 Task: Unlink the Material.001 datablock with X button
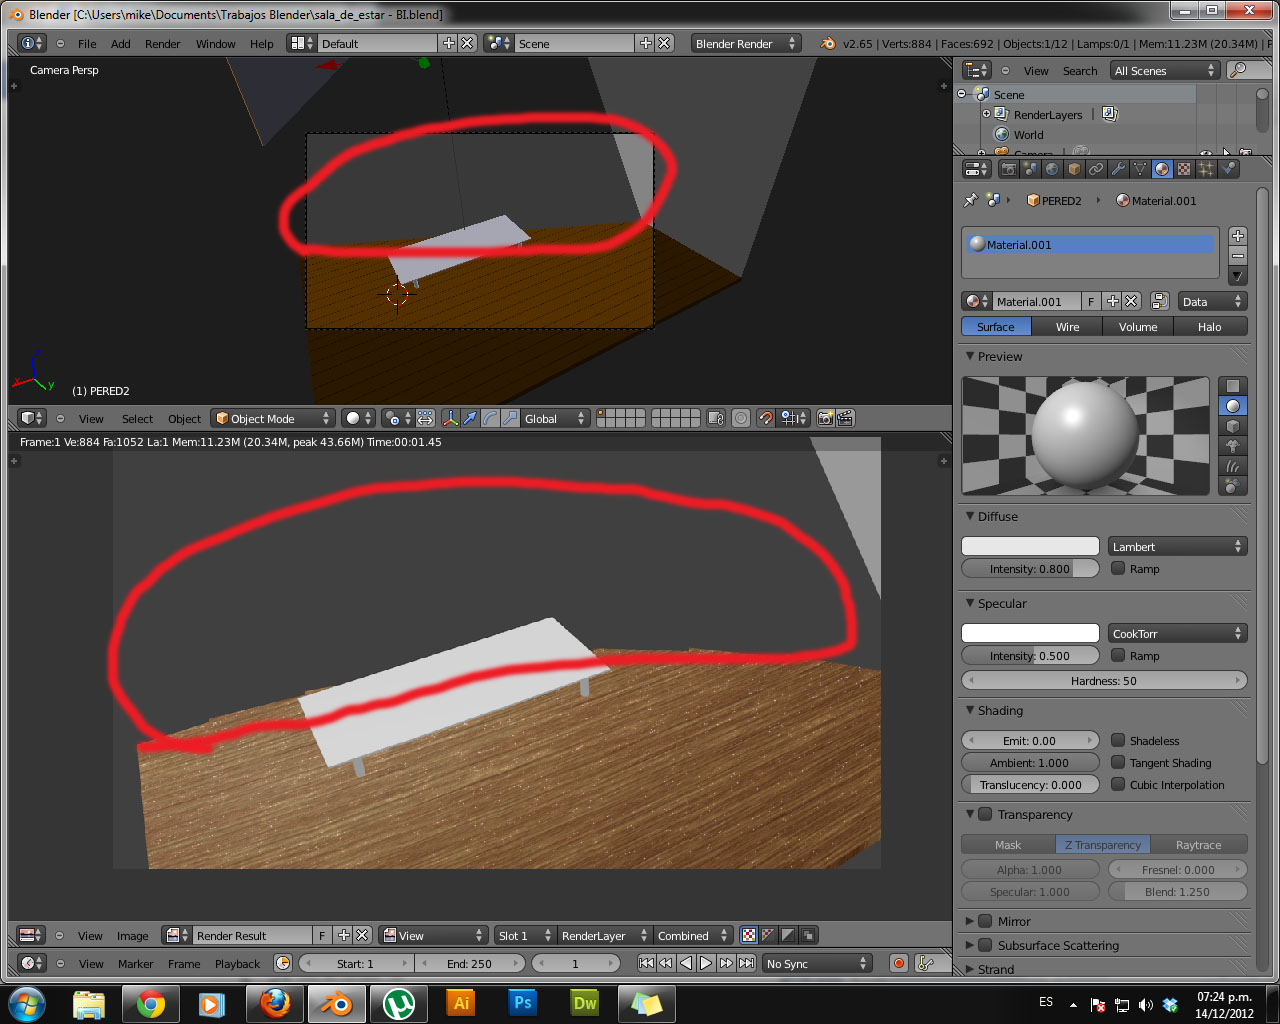[x=1131, y=301]
